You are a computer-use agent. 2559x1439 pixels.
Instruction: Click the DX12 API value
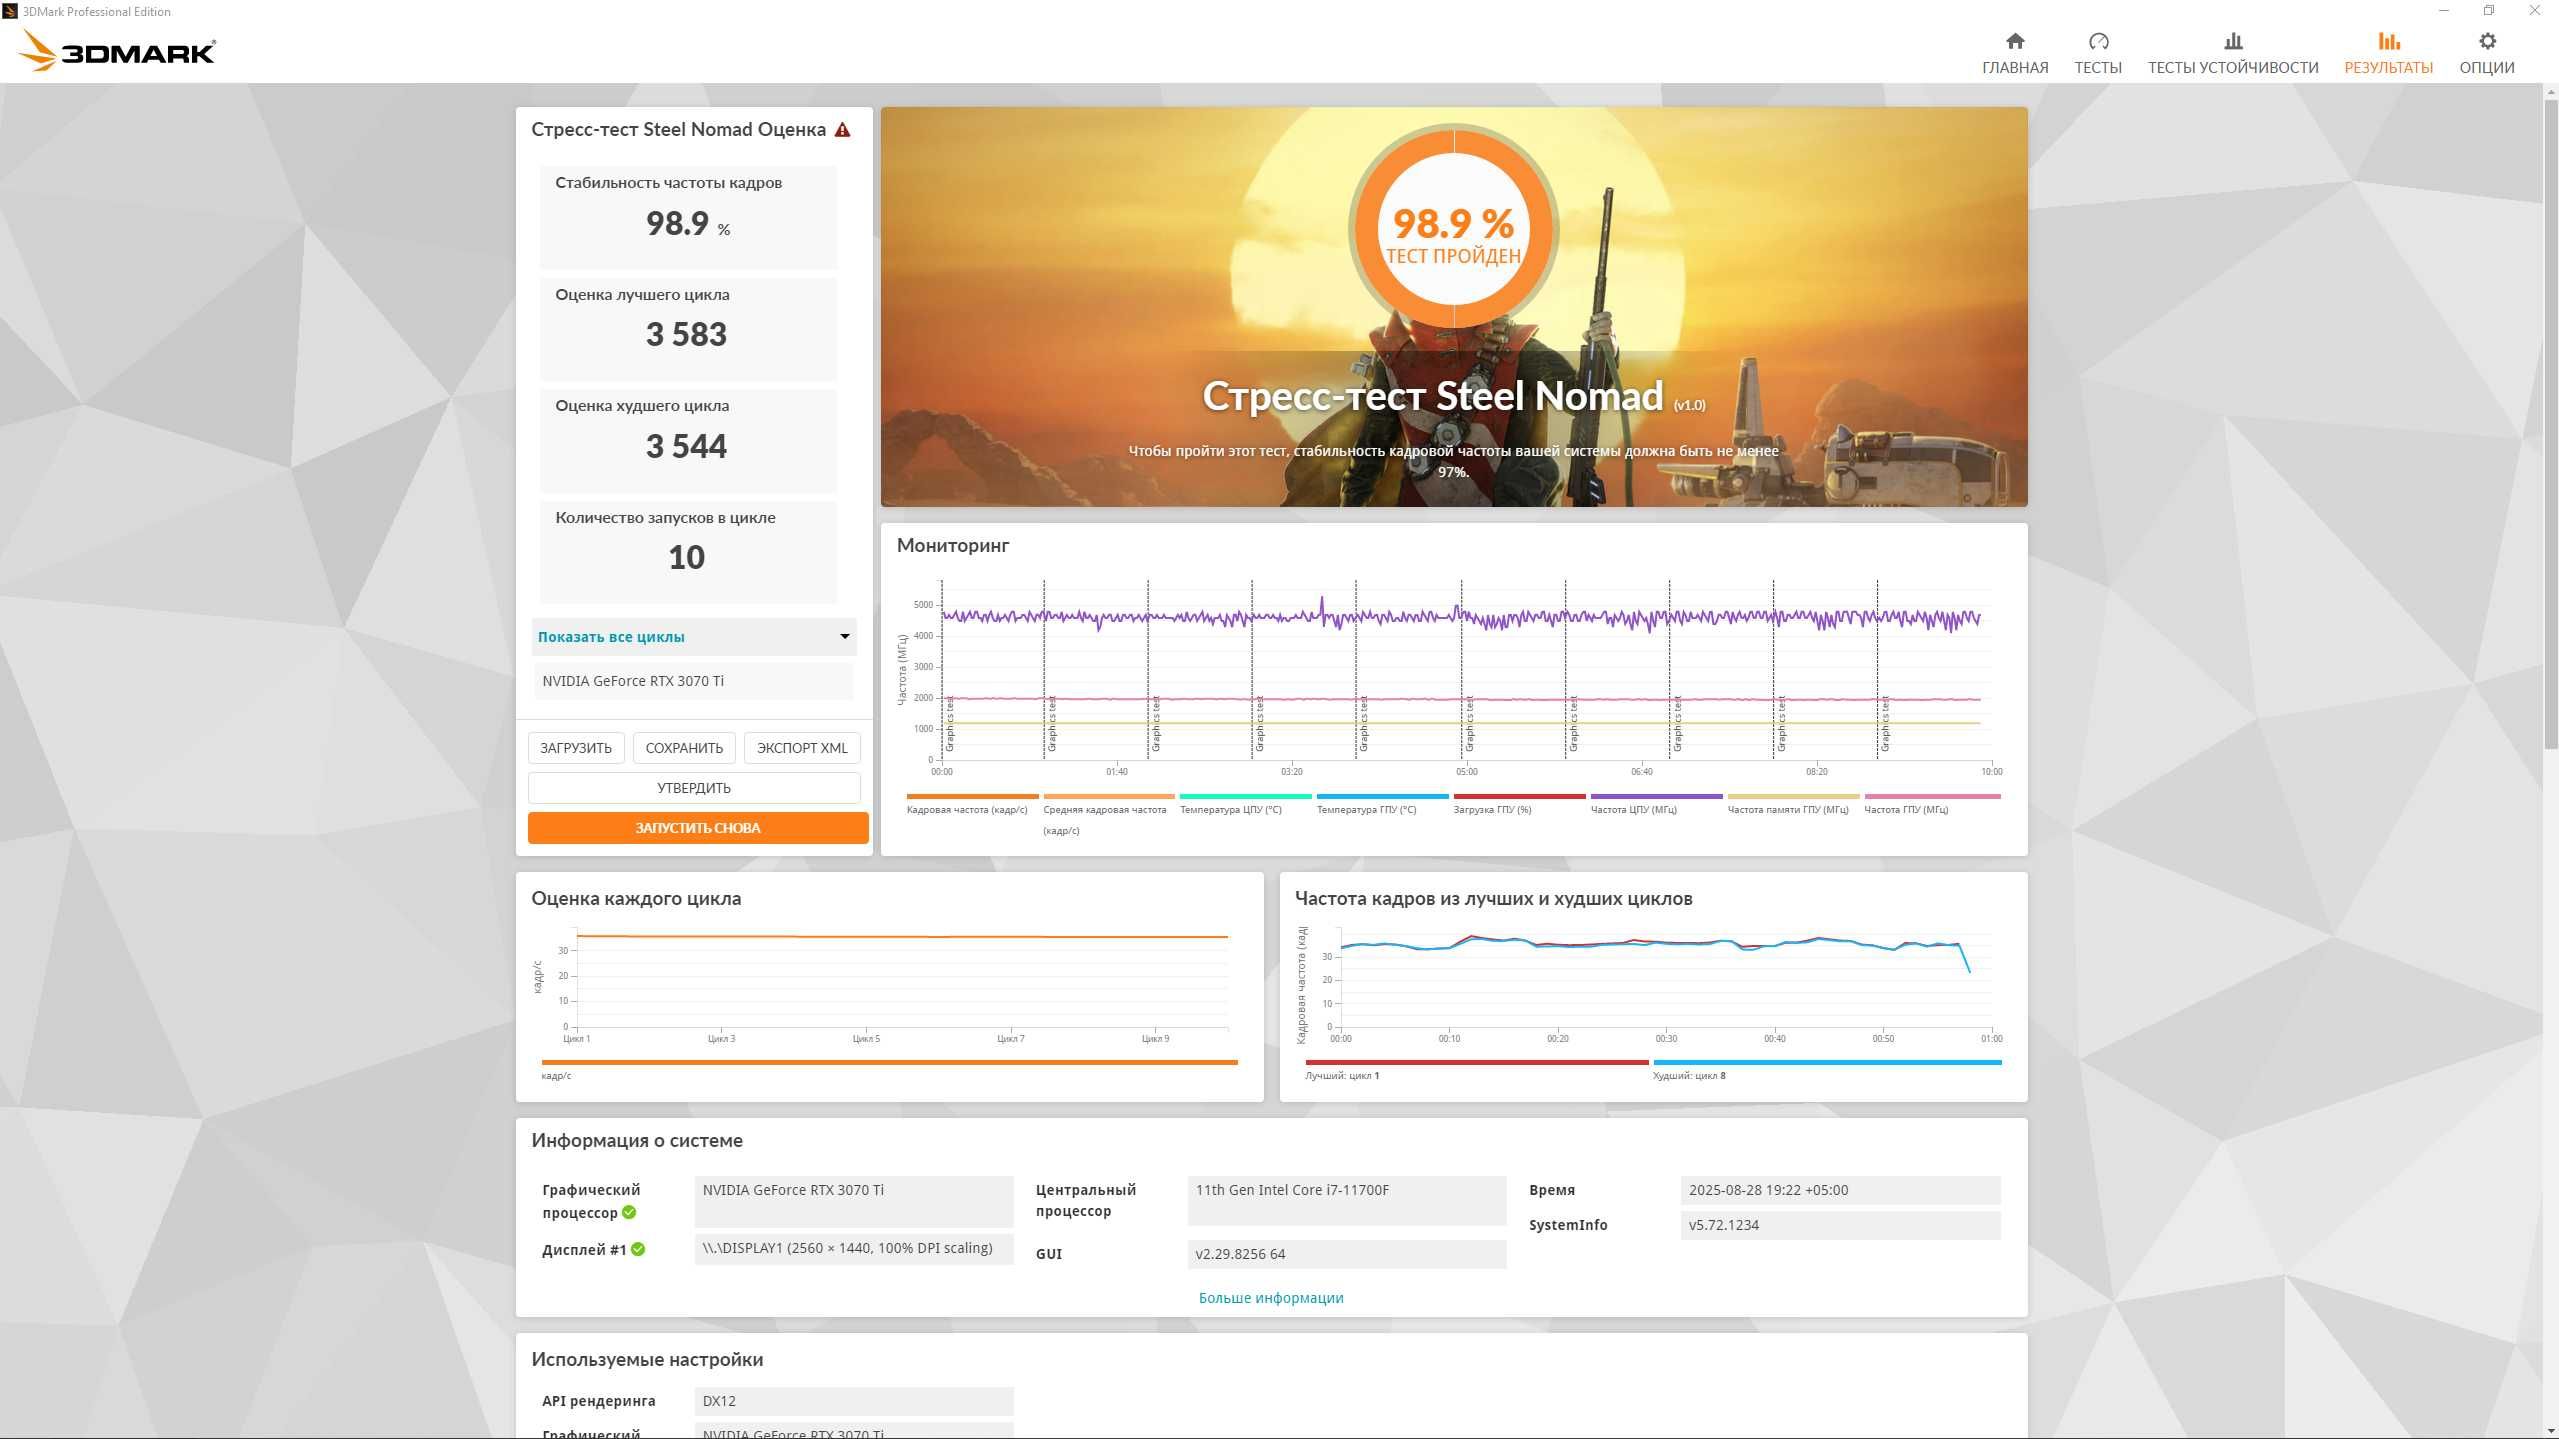(x=719, y=1401)
